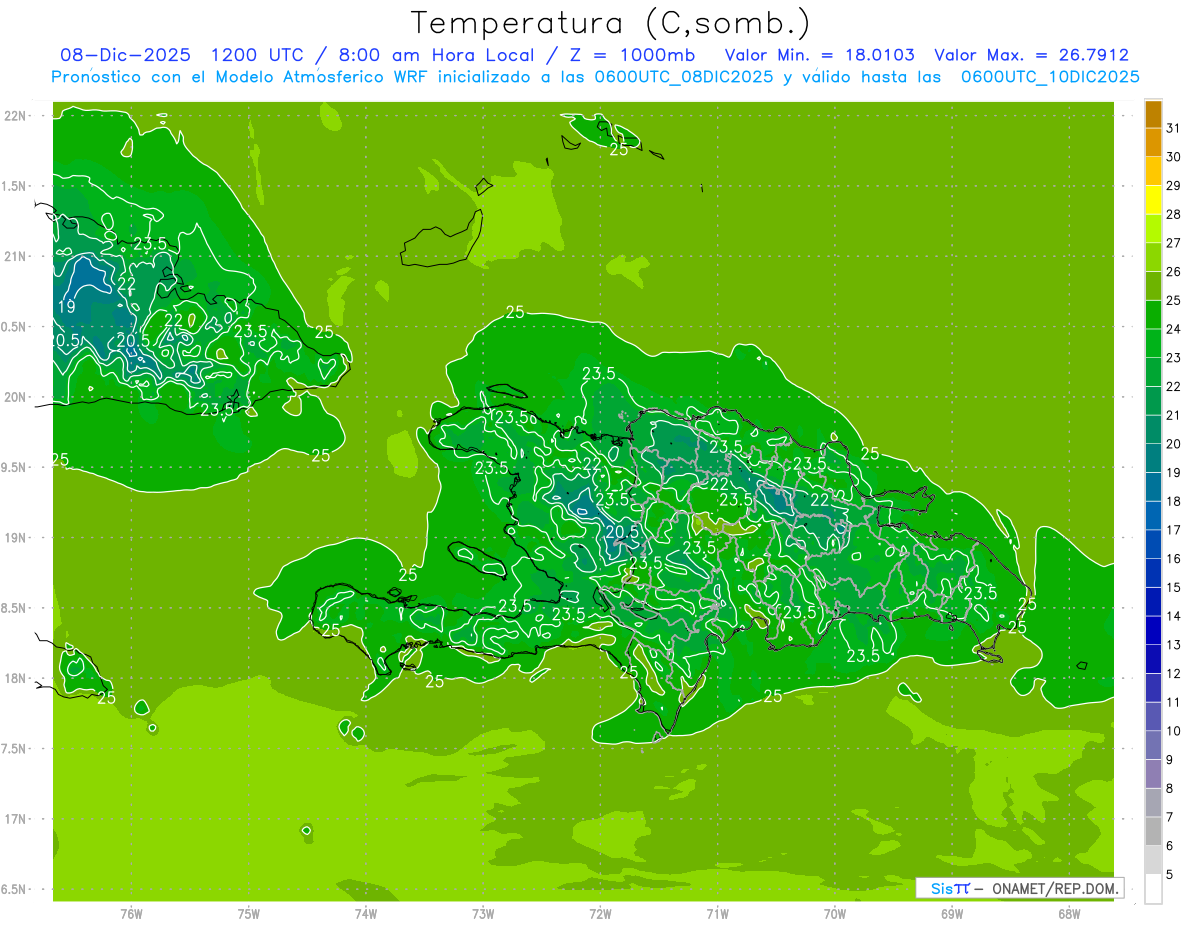Click the 17N latitude axis label

(x=17, y=819)
